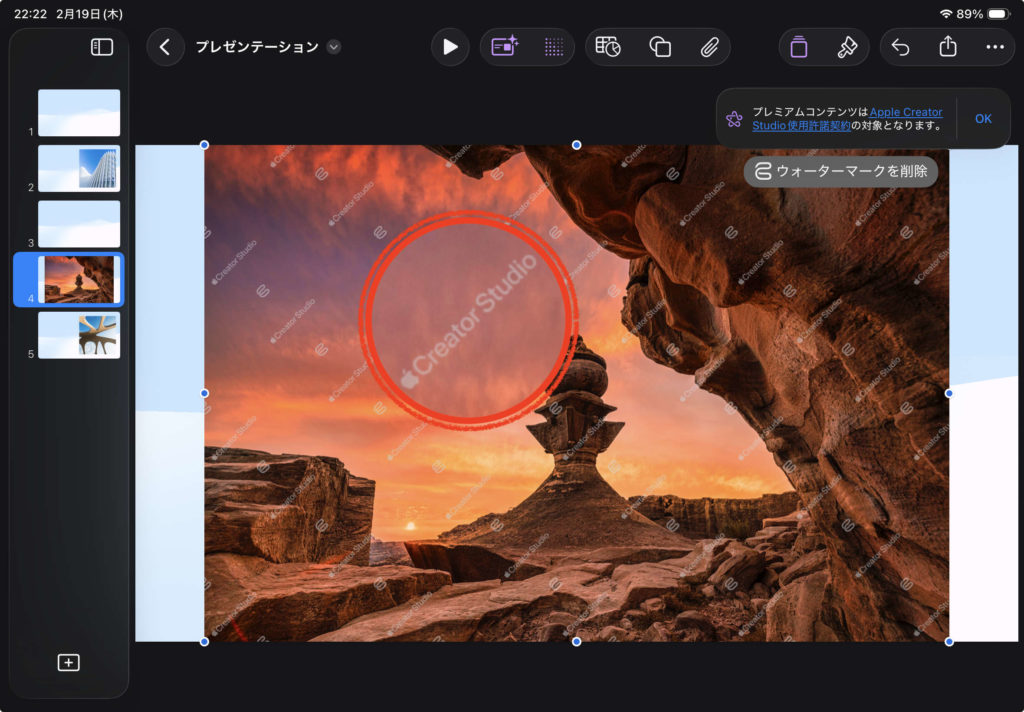Open the Share export menu
This screenshot has width=1024, height=712.
[948, 47]
